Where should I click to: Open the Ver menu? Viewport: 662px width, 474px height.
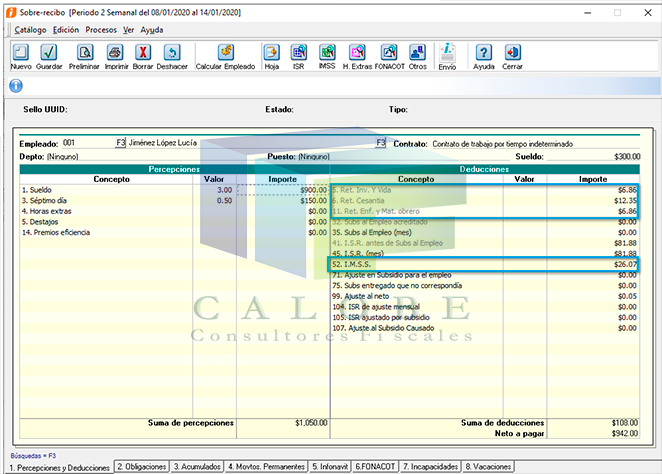pyautogui.click(x=128, y=30)
